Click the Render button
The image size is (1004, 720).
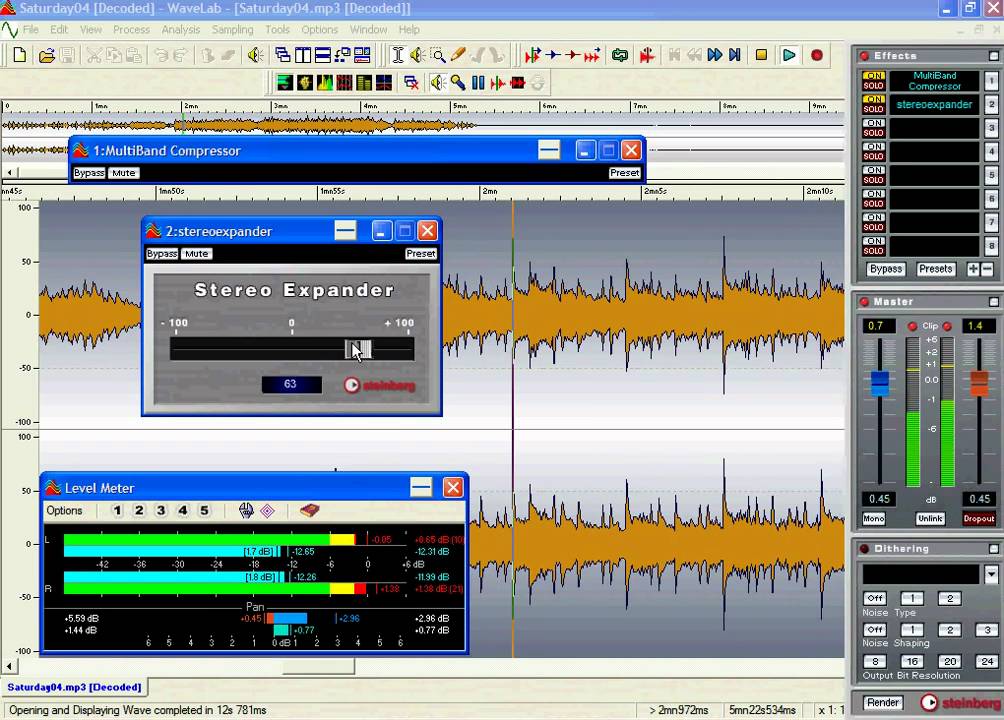882,703
